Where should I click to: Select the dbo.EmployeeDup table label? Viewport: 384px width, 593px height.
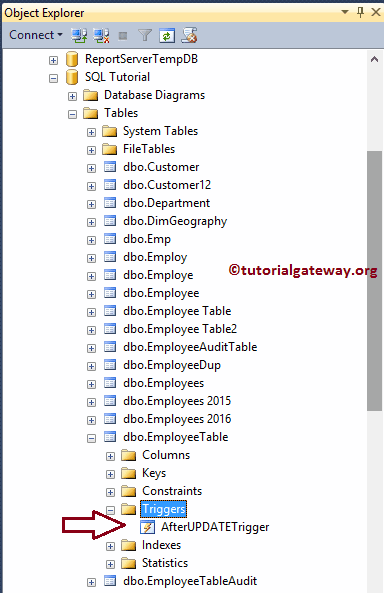[172, 365]
